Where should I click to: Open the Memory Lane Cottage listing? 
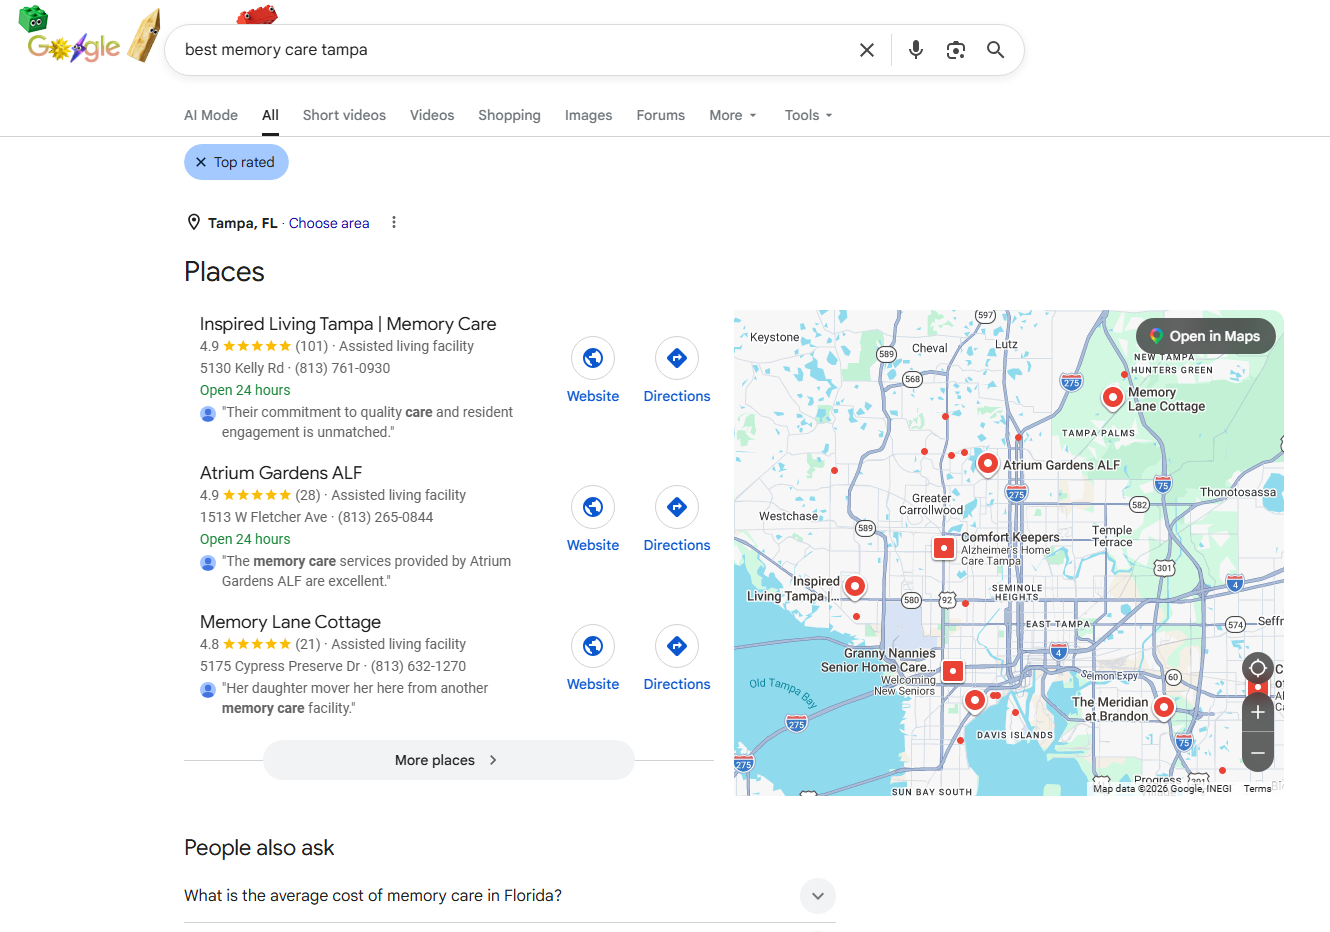[290, 622]
